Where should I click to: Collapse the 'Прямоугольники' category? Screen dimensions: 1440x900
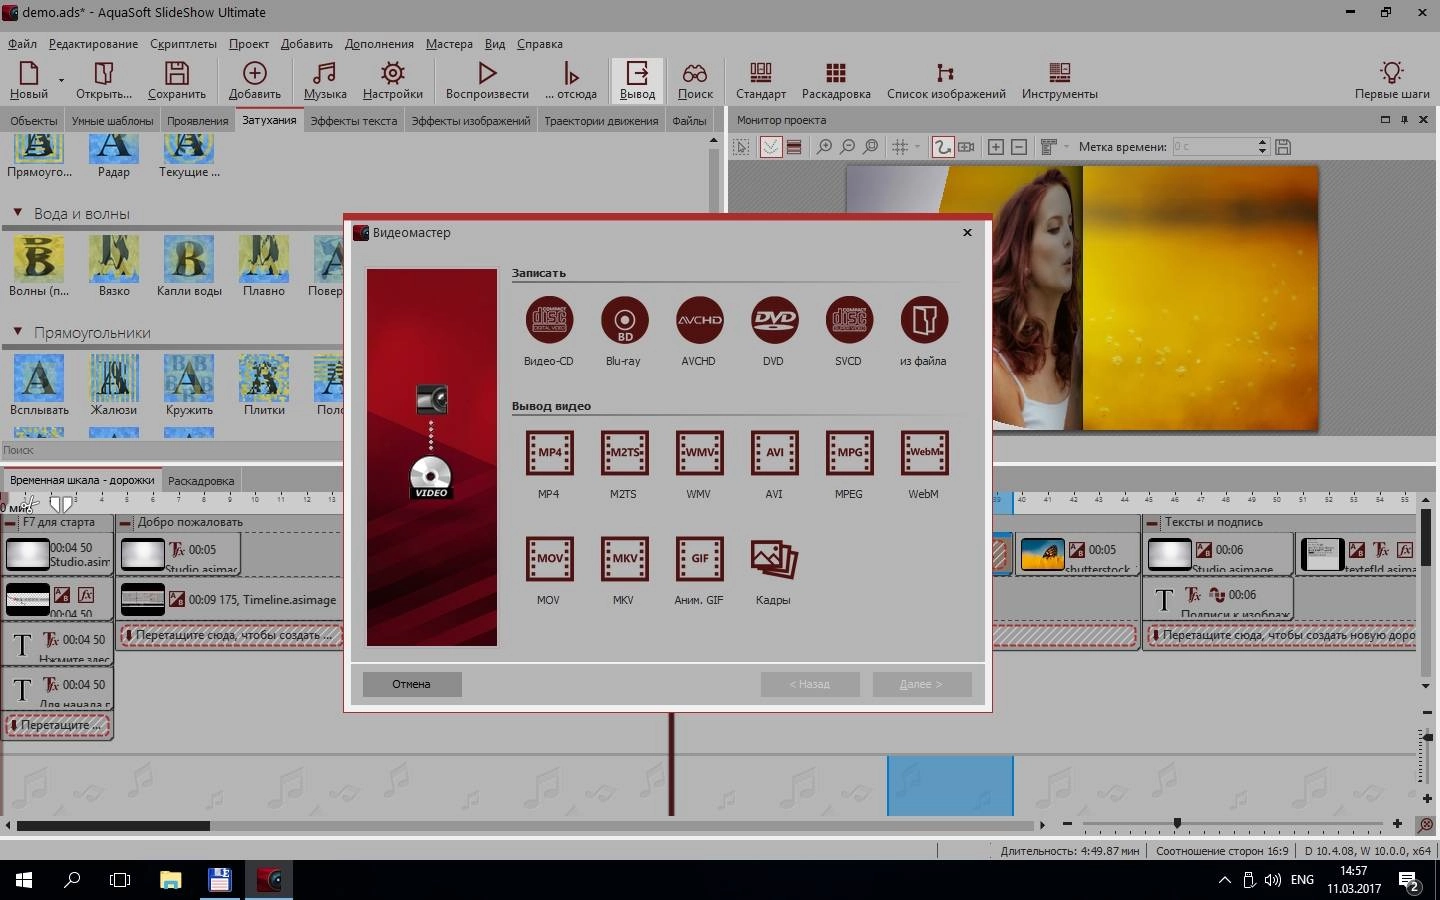tap(17, 332)
